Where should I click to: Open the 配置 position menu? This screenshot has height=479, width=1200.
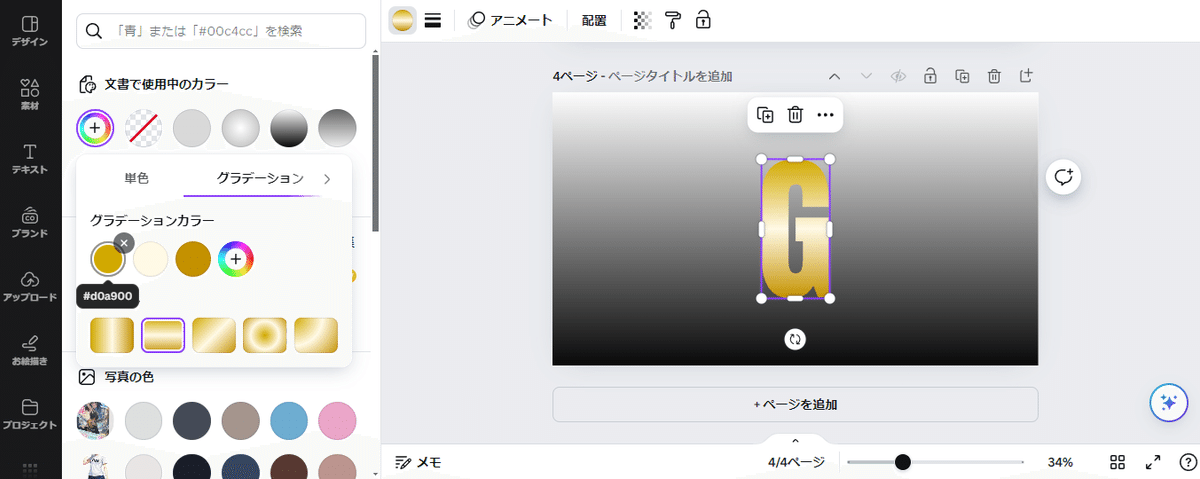click(x=594, y=20)
